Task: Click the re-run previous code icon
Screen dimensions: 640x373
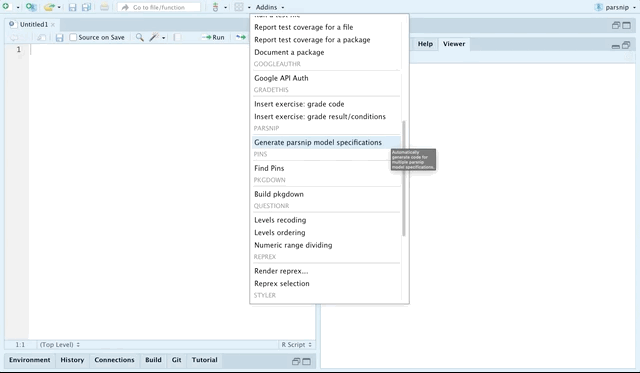Action: click(241, 37)
